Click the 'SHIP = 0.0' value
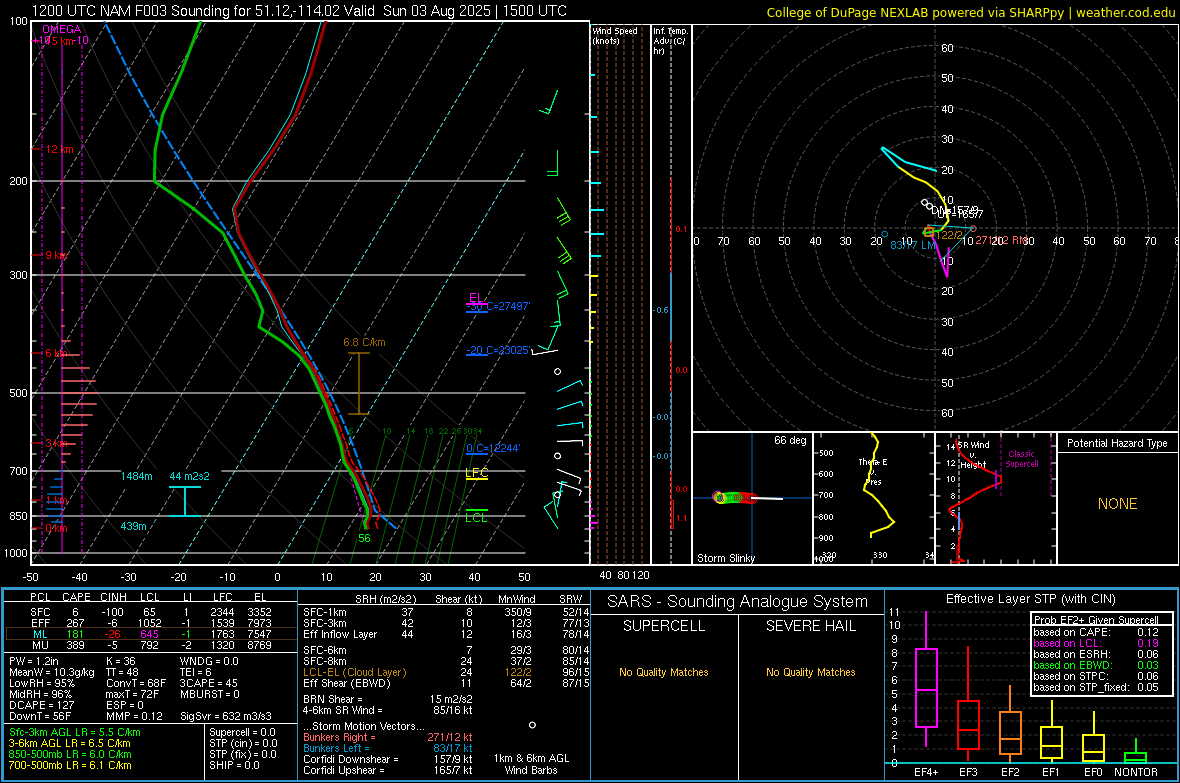This screenshot has height=783, width=1180. coord(235,765)
